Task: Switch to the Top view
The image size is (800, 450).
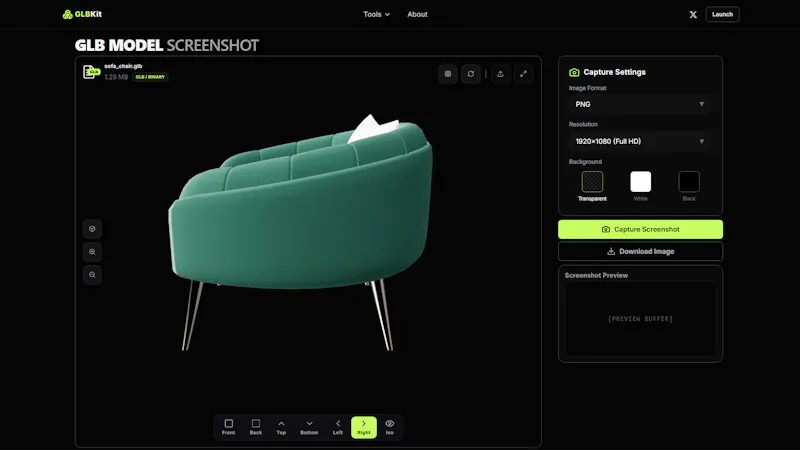Action: [x=281, y=427]
